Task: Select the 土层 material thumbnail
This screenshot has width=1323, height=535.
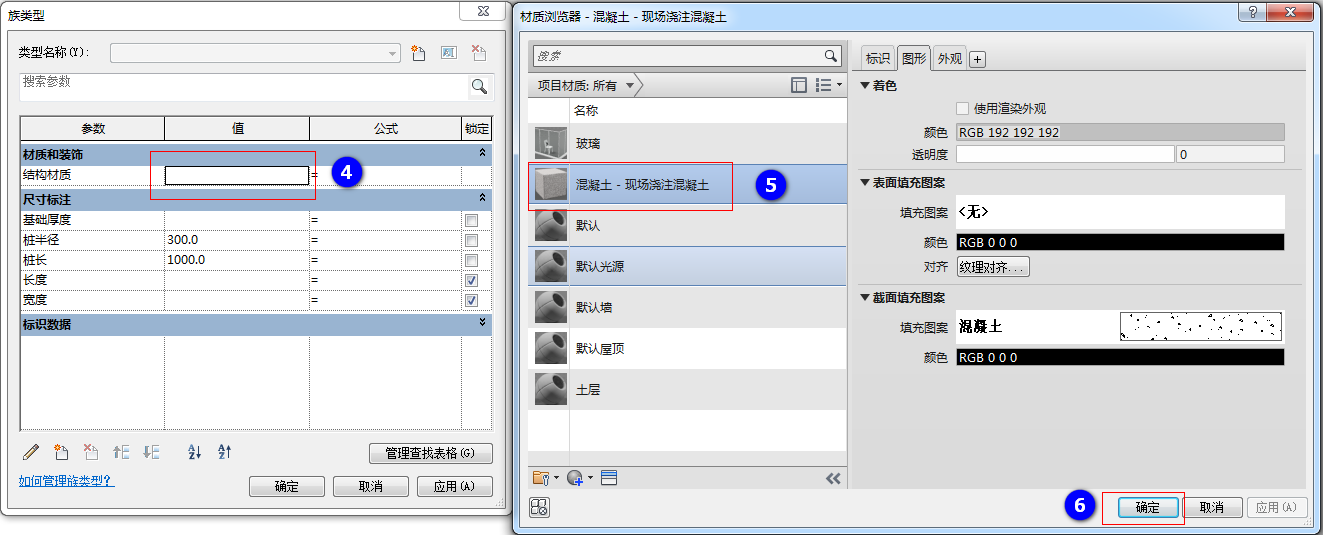Action: (549, 389)
